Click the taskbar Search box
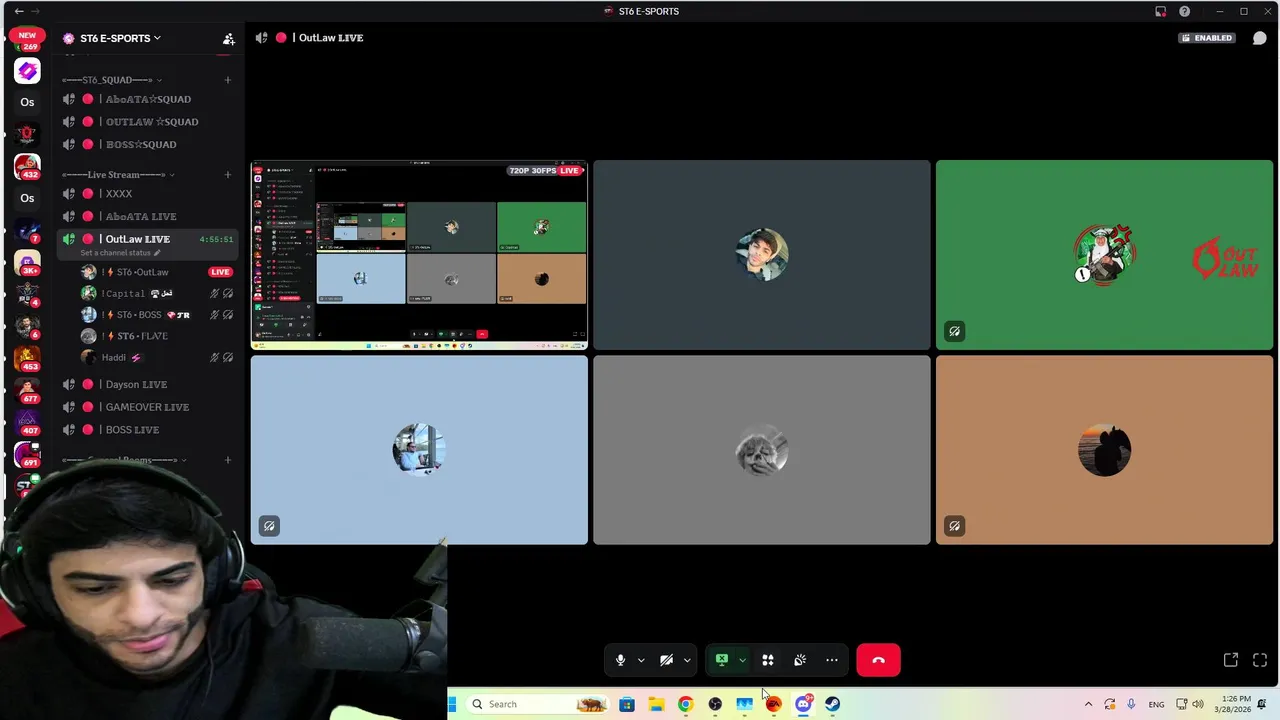 538,704
